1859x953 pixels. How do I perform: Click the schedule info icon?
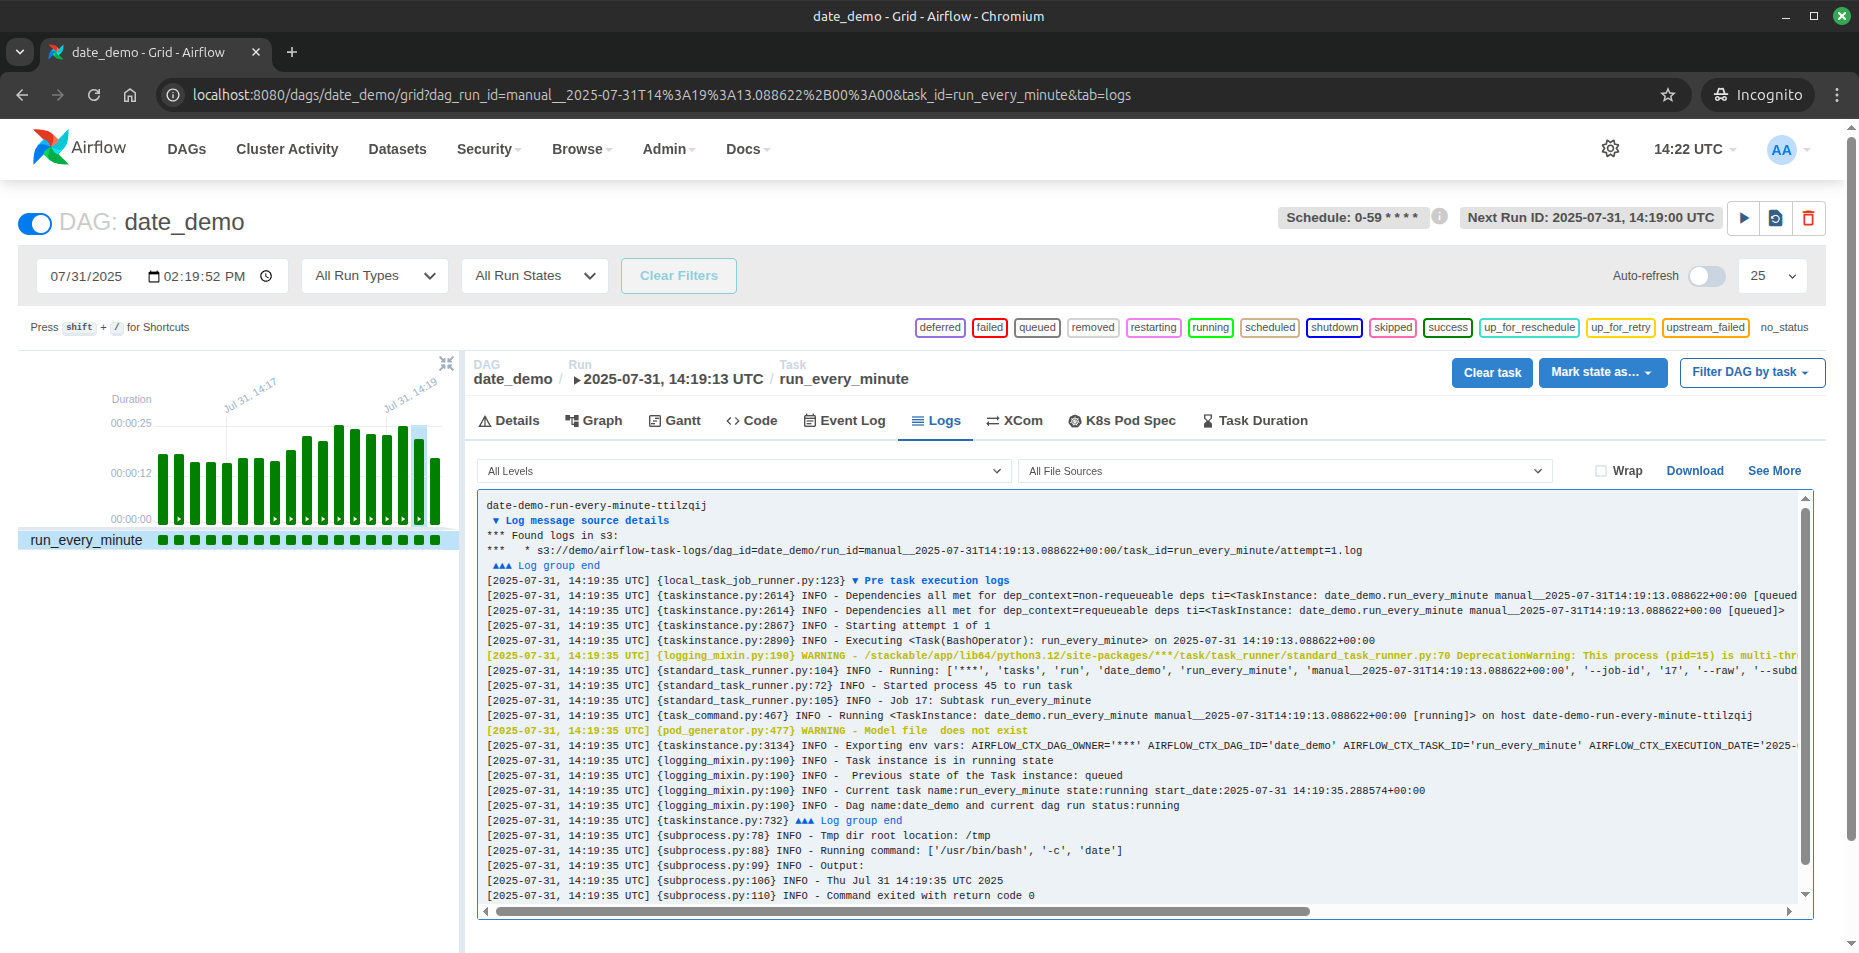[1439, 217]
